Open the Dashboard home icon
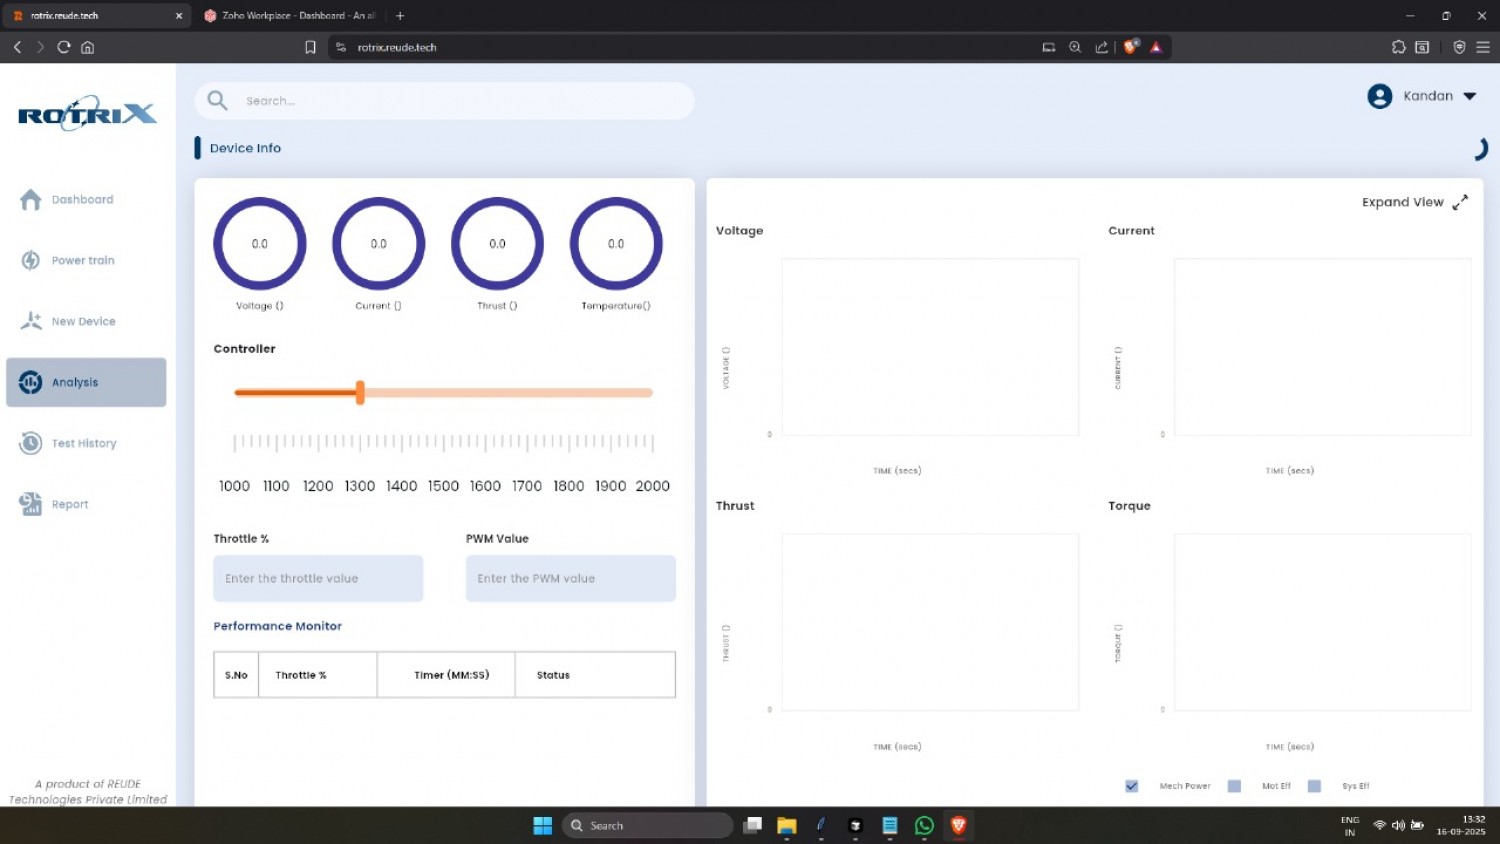This screenshot has width=1500, height=844. [31, 200]
